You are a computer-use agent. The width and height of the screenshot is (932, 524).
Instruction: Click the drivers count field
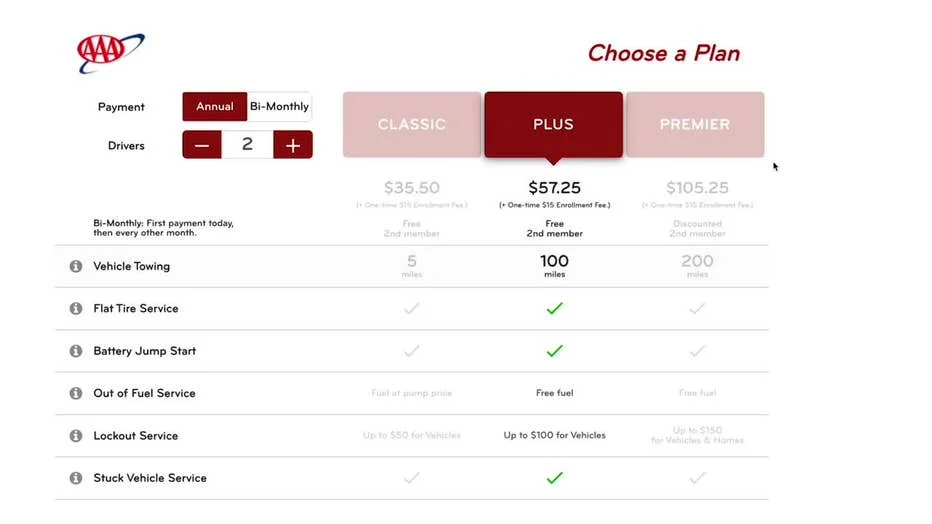pos(247,145)
